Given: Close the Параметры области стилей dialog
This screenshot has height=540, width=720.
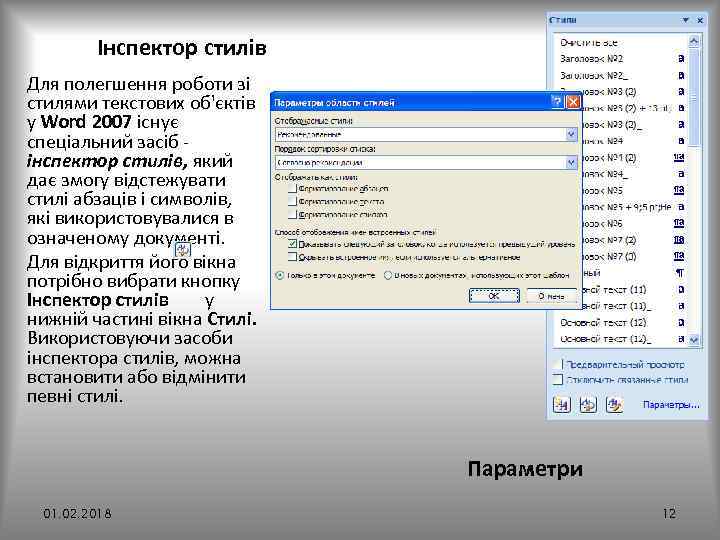Looking at the screenshot, I should point(573,102).
